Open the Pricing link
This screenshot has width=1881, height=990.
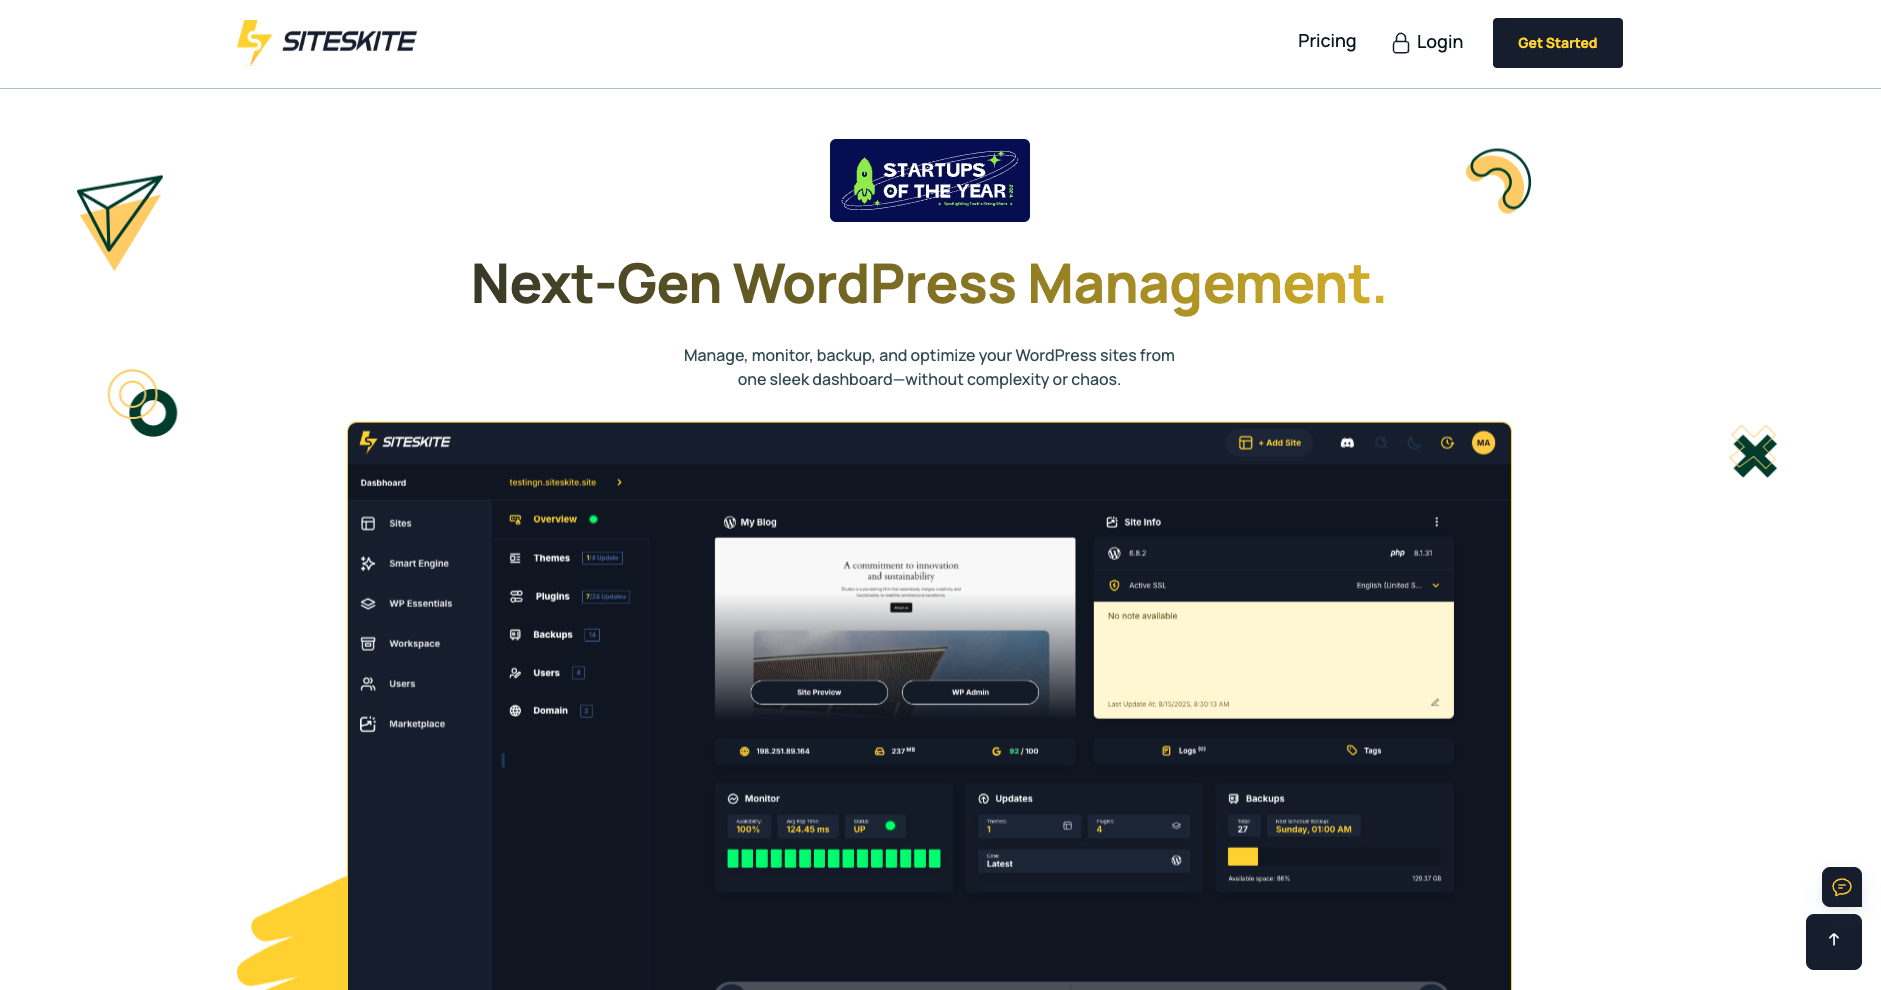[1326, 41]
